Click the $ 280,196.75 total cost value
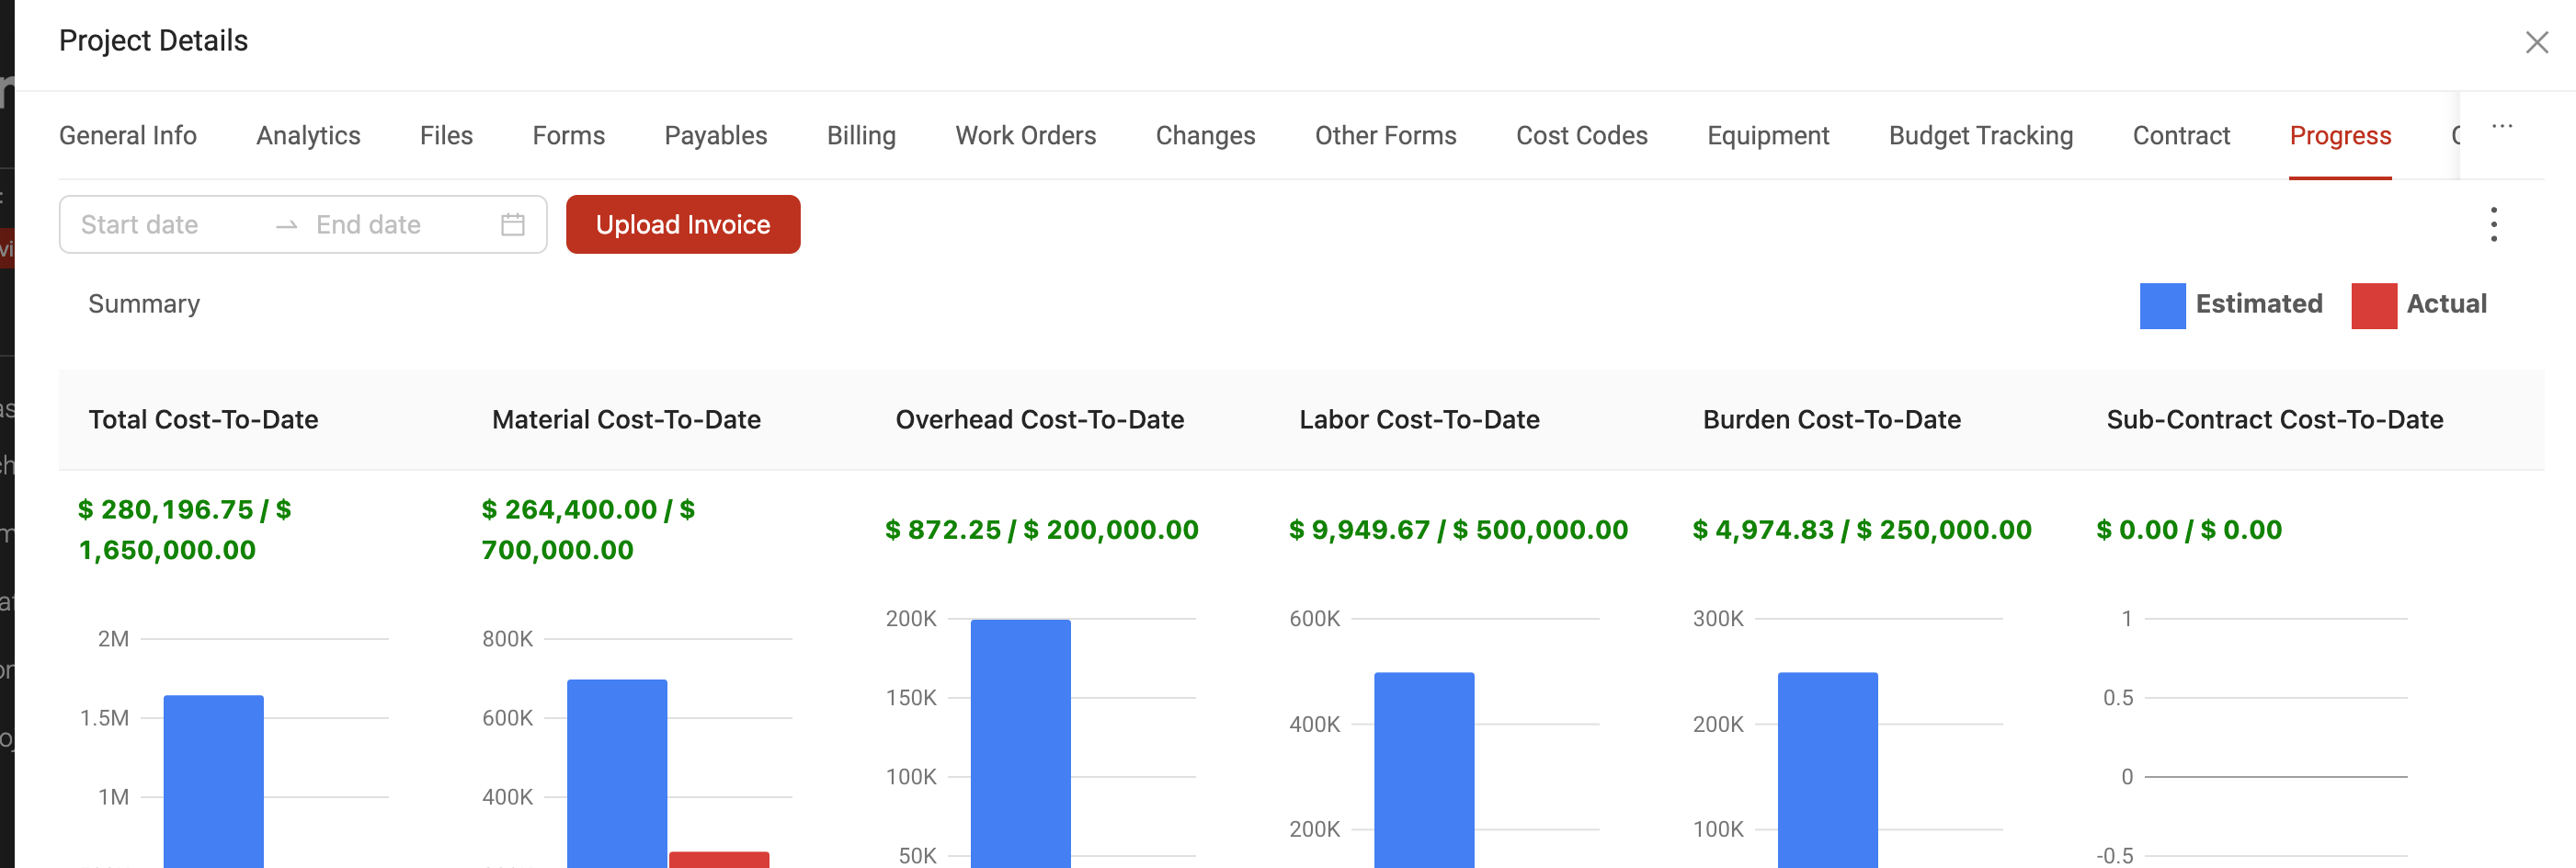This screenshot has height=868, width=2576. [185, 530]
